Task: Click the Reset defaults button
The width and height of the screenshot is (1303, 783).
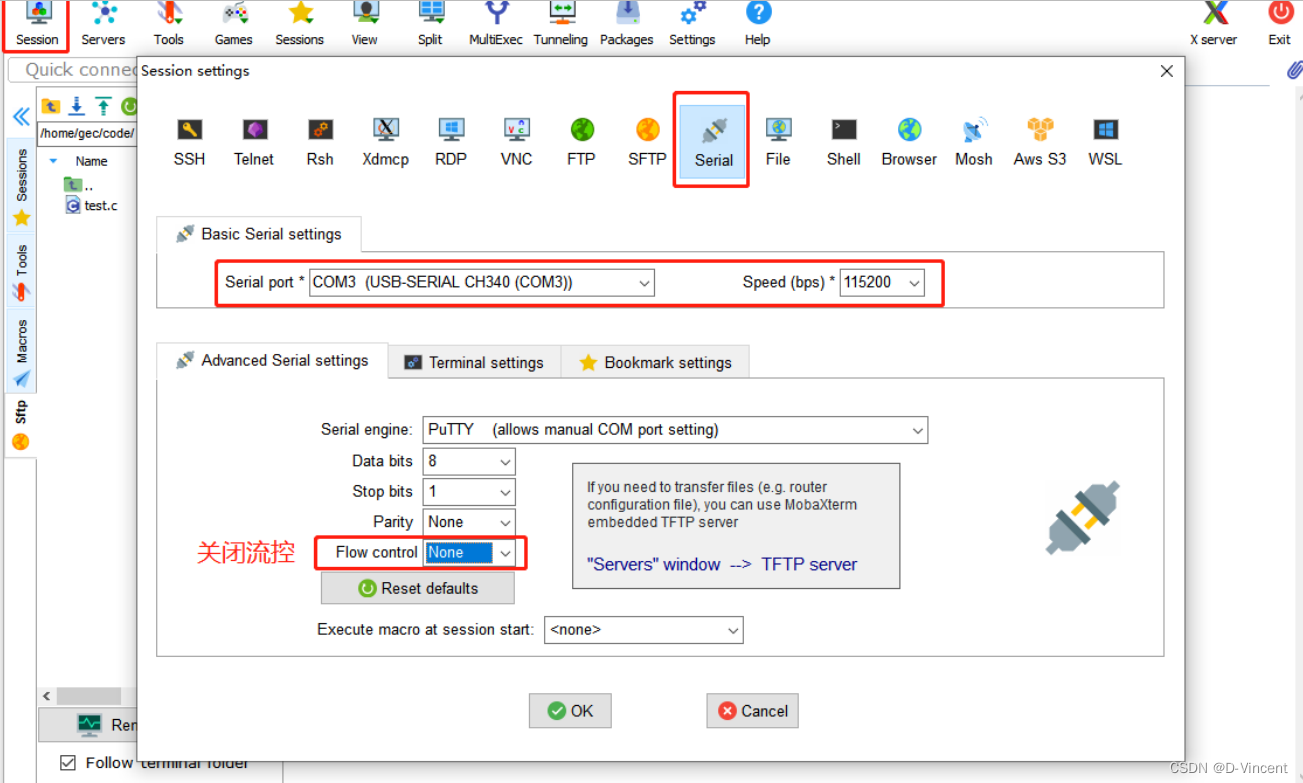Action: pyautogui.click(x=418, y=588)
